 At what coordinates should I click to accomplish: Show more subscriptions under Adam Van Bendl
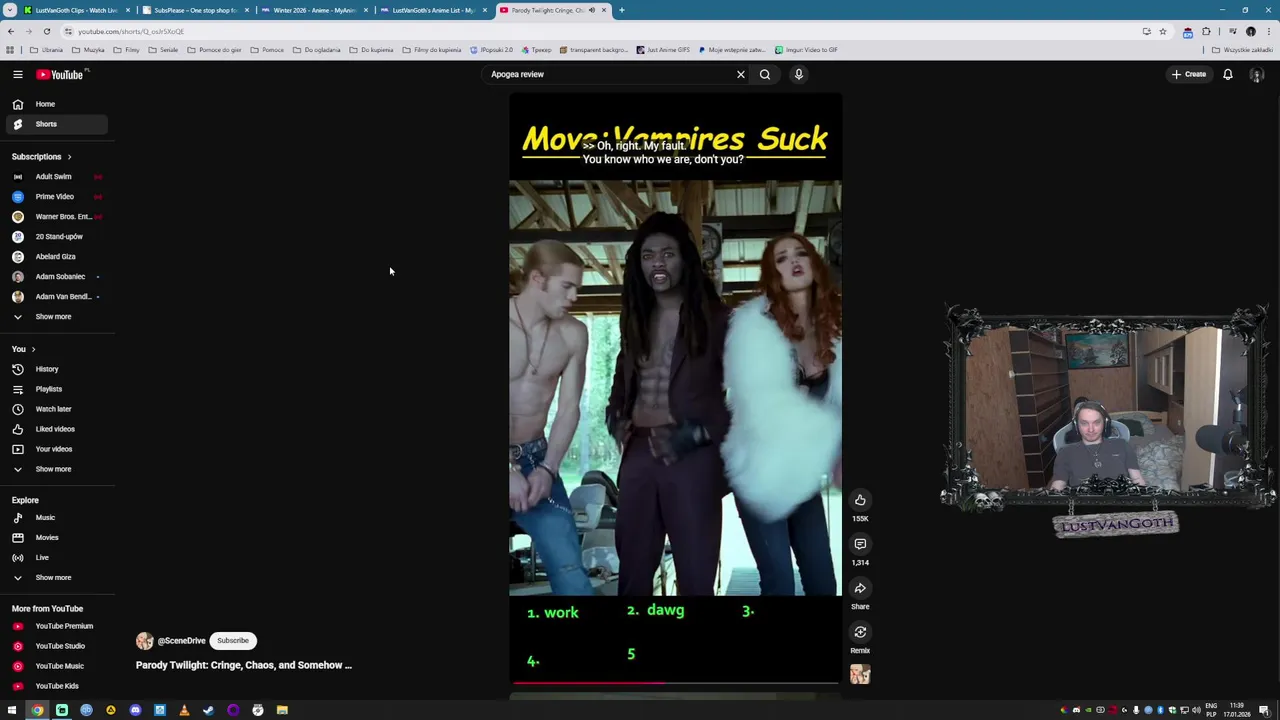(56, 317)
